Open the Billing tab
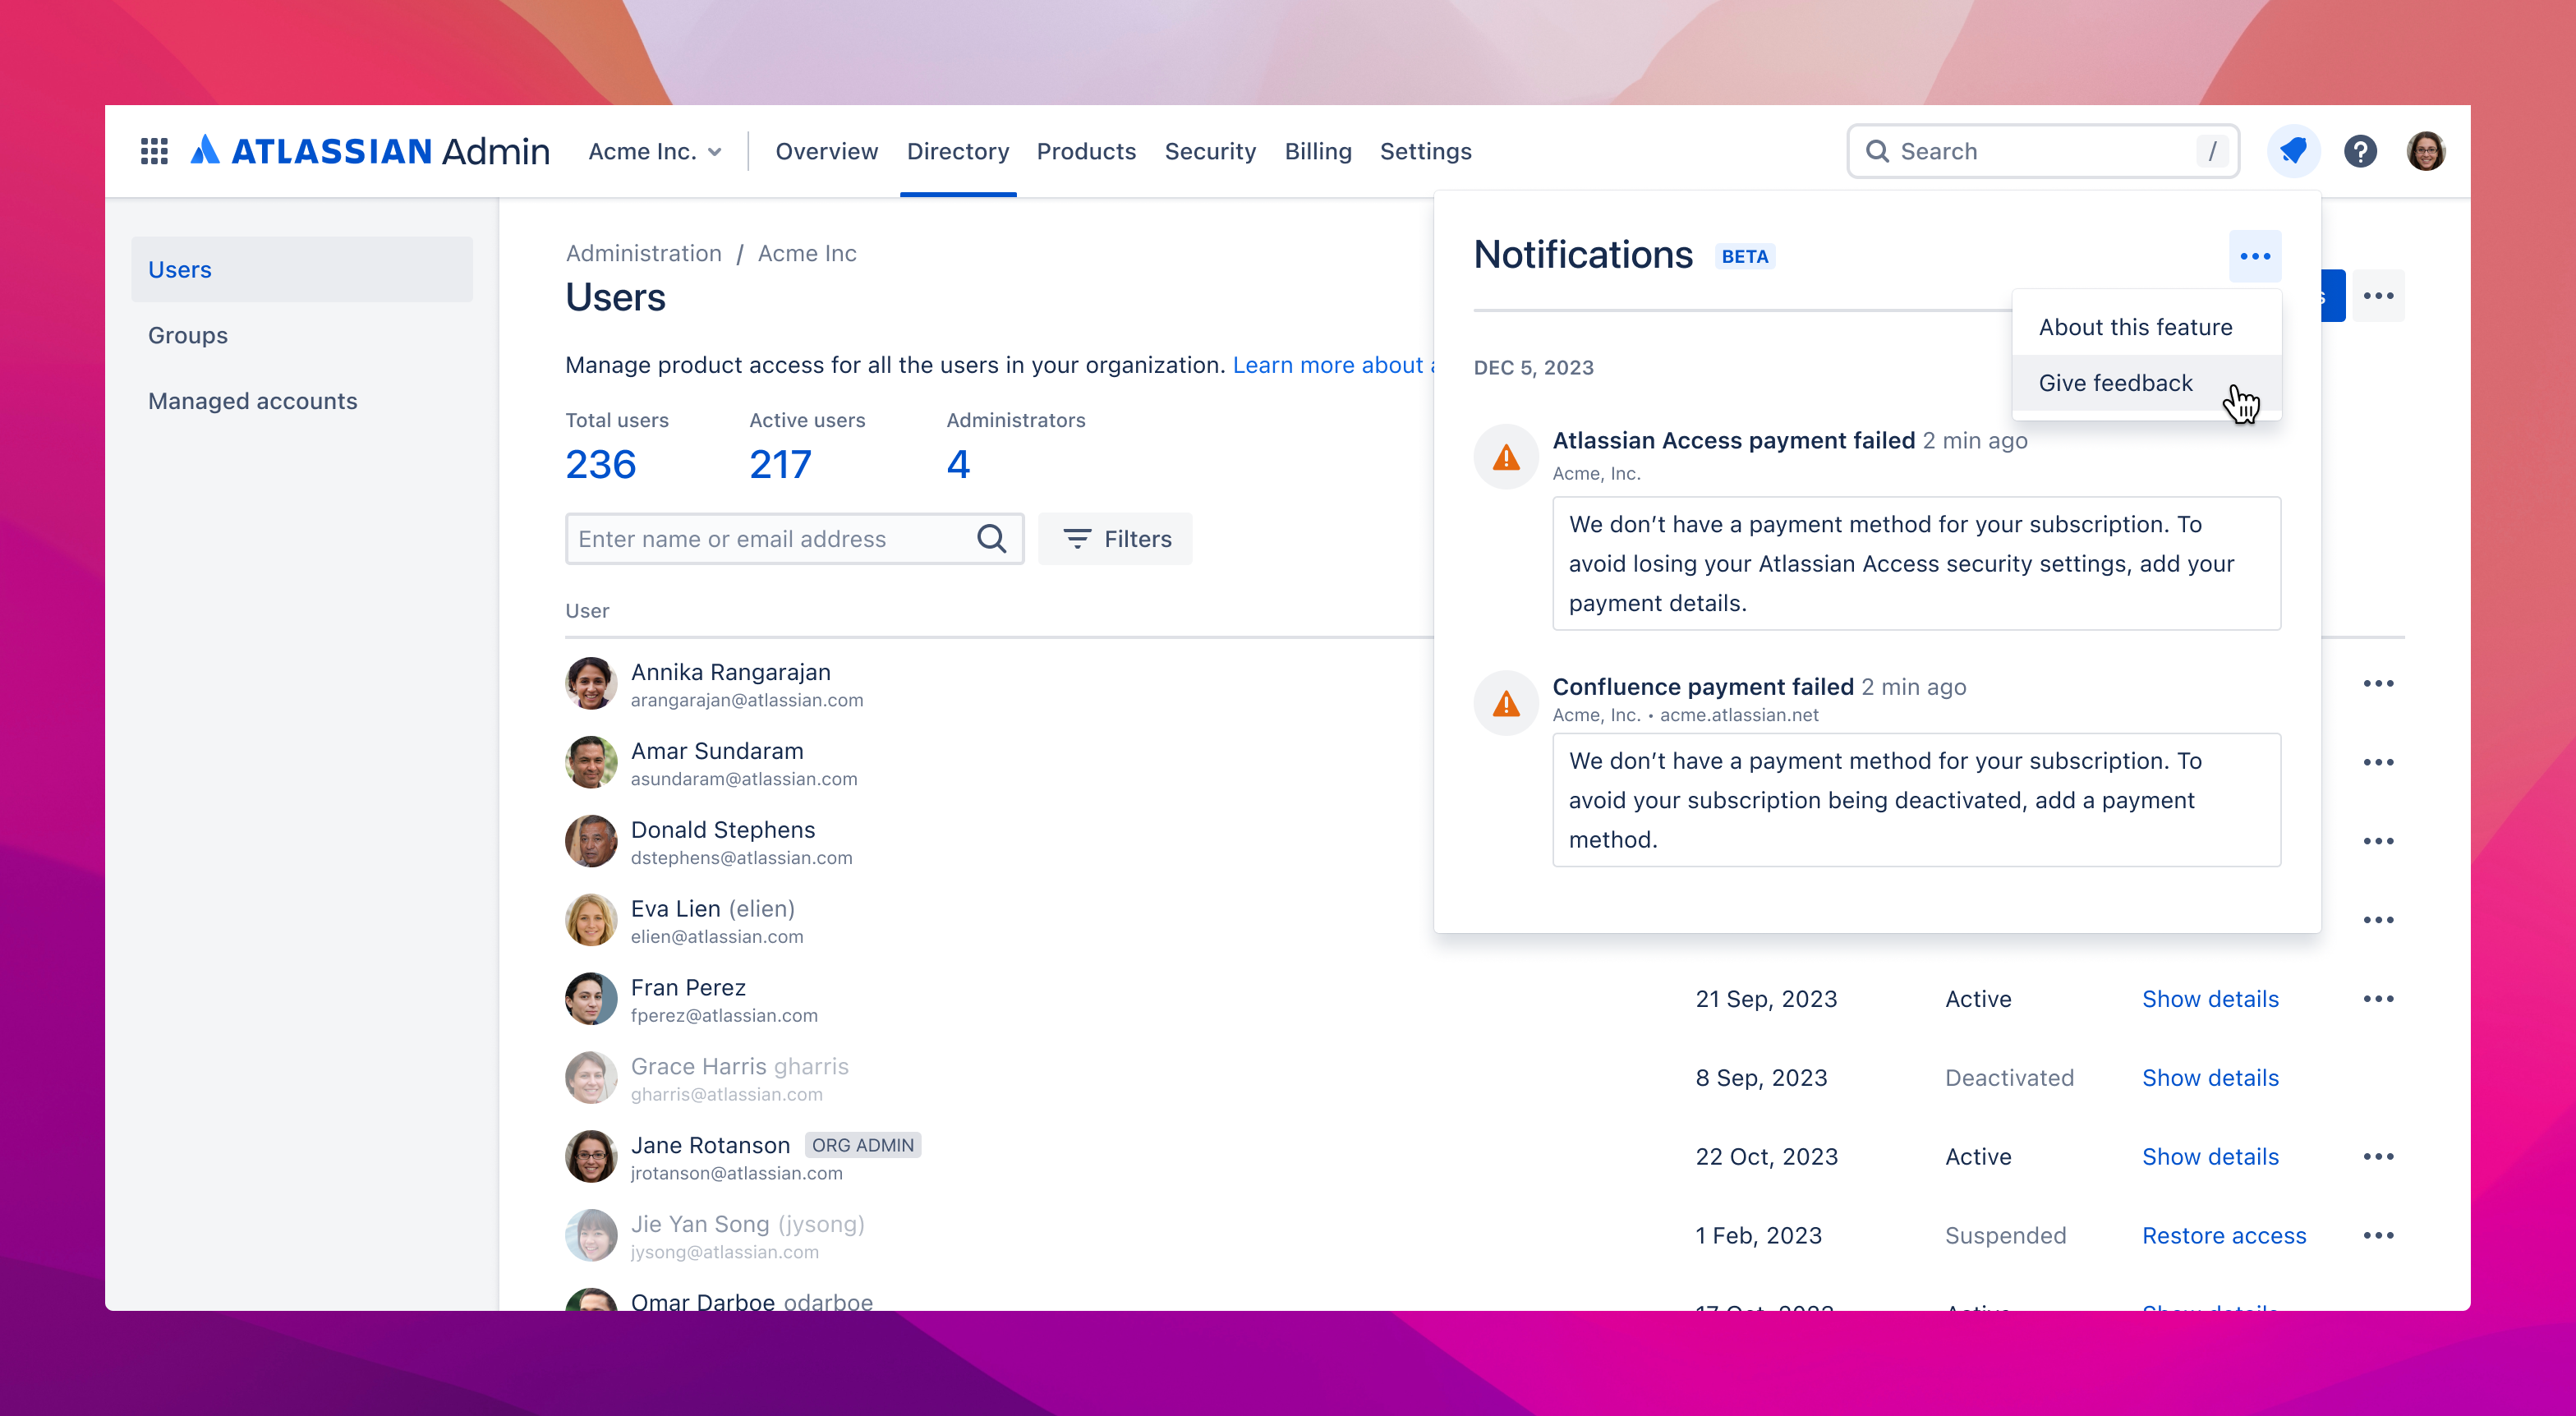The height and width of the screenshot is (1416, 2576). click(x=1318, y=151)
